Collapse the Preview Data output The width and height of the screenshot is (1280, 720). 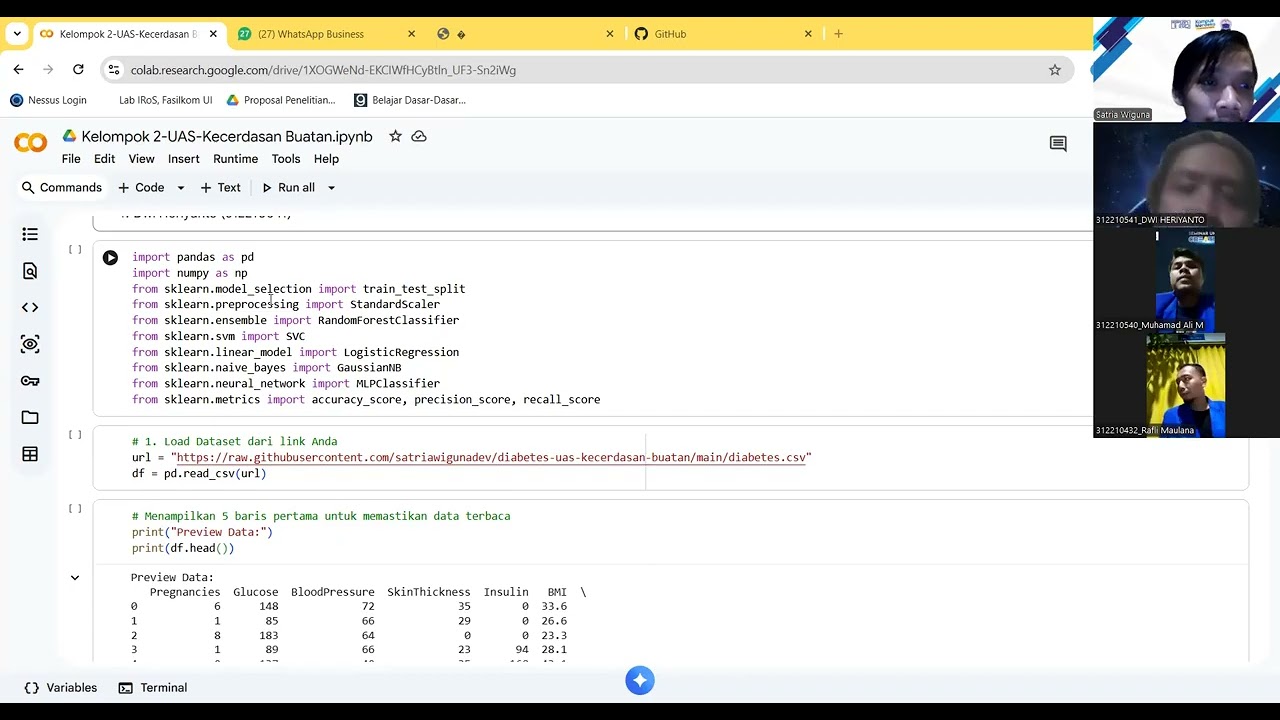click(x=75, y=578)
